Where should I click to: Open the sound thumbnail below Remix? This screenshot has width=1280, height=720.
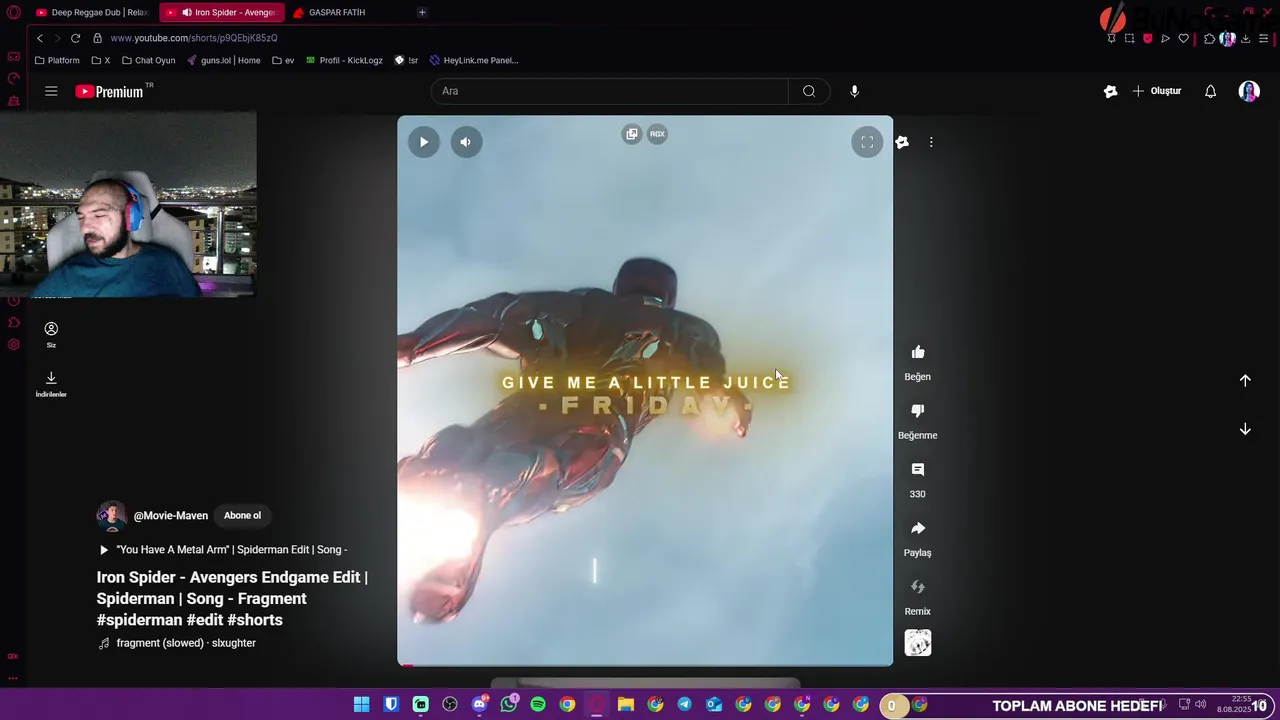point(918,643)
